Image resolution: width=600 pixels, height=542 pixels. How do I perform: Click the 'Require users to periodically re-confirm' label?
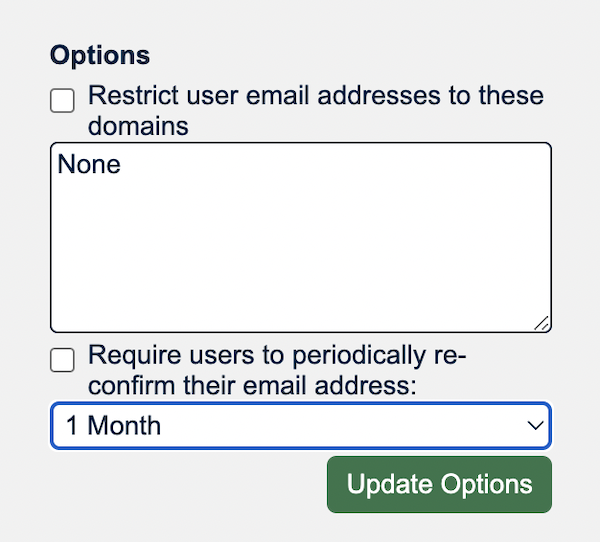click(x=277, y=370)
